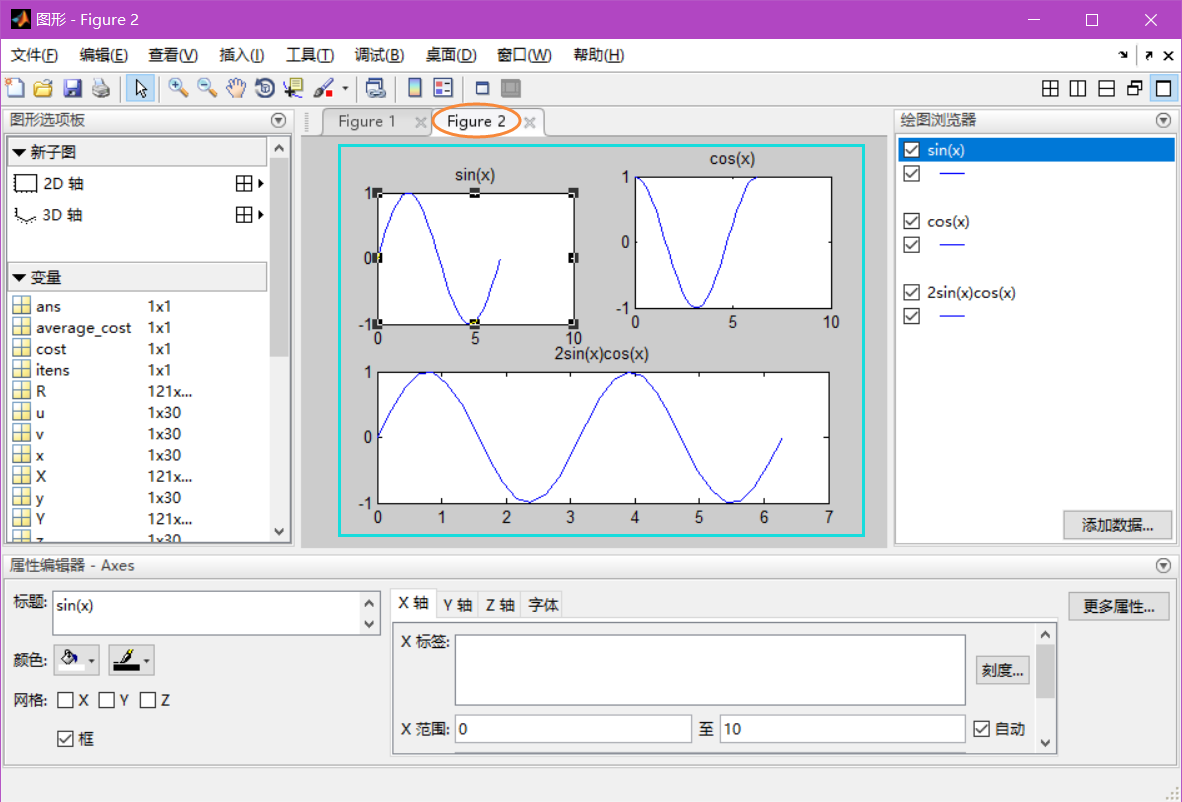
Task: Activate the Rotate 3D tool
Action: 265,88
